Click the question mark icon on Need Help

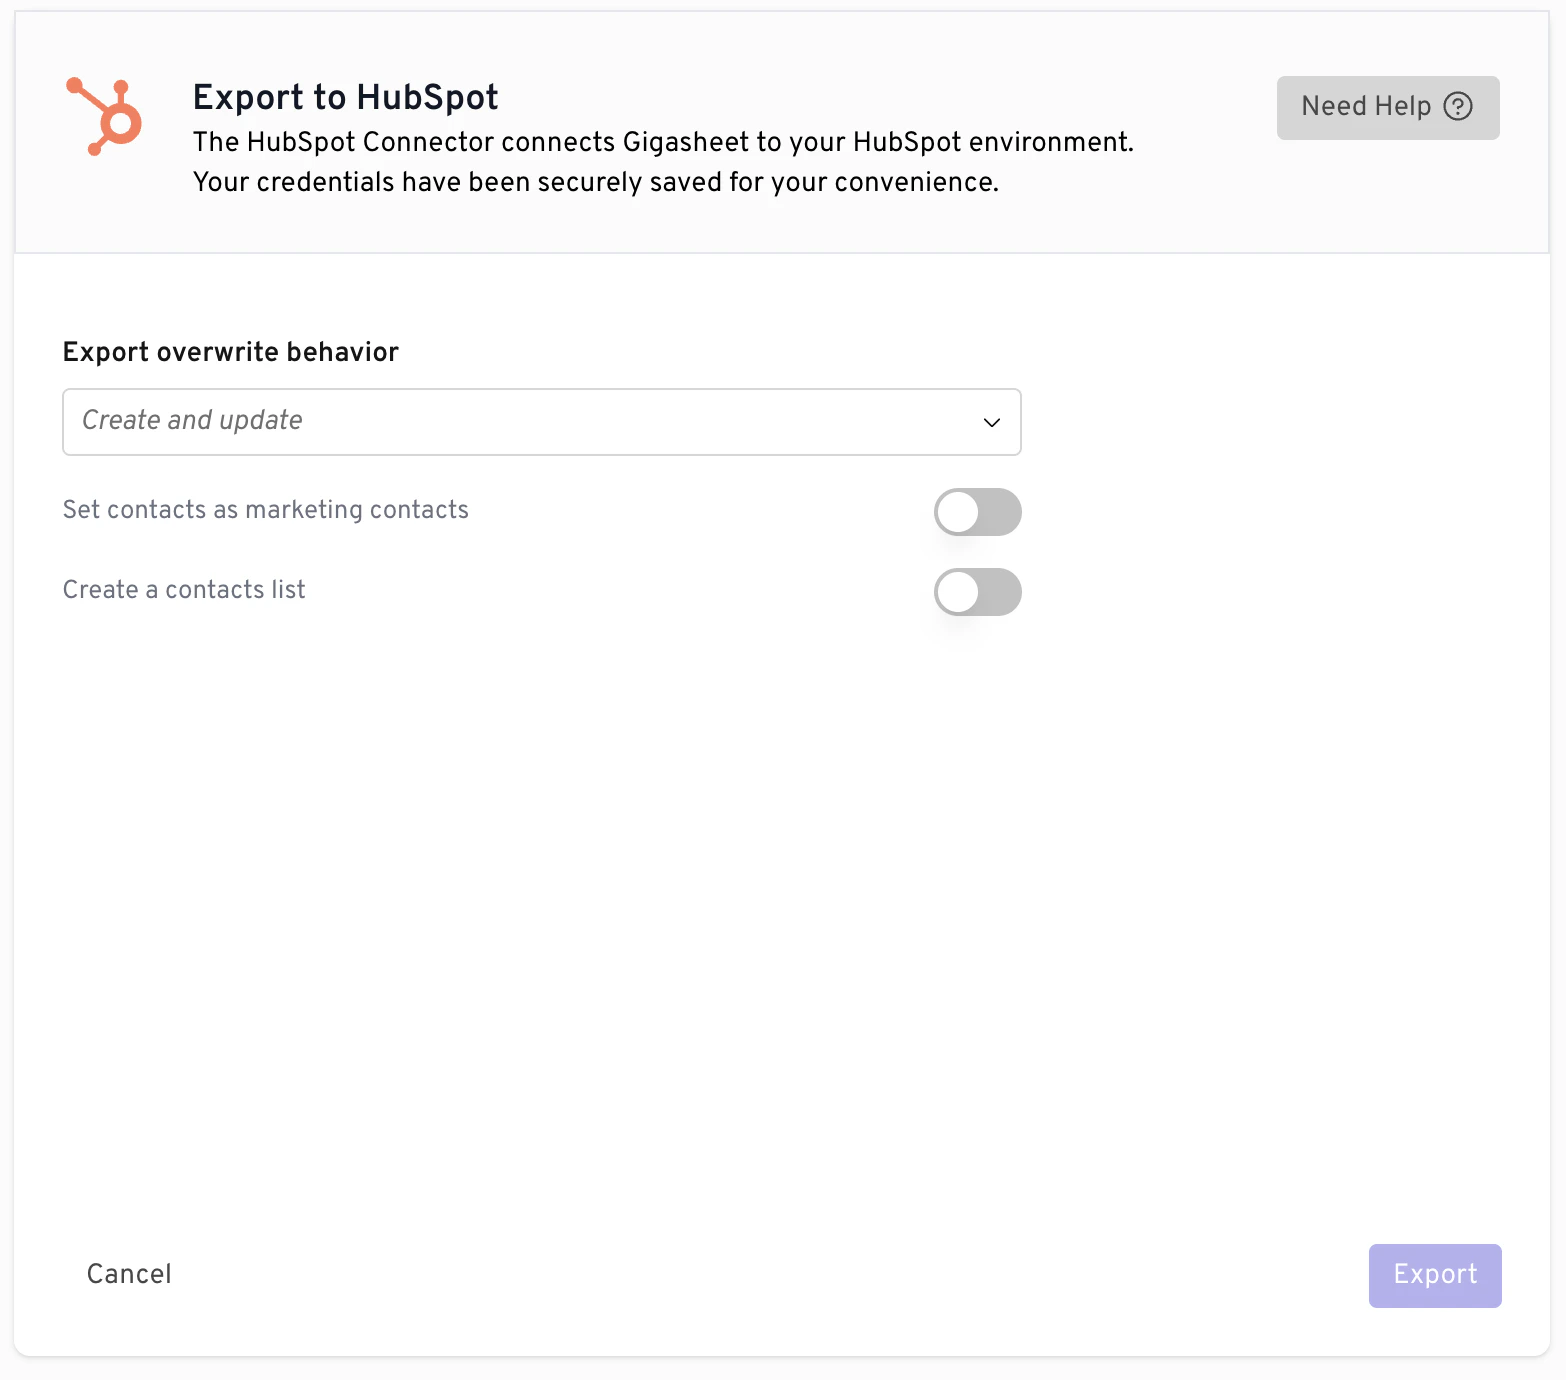(1459, 106)
